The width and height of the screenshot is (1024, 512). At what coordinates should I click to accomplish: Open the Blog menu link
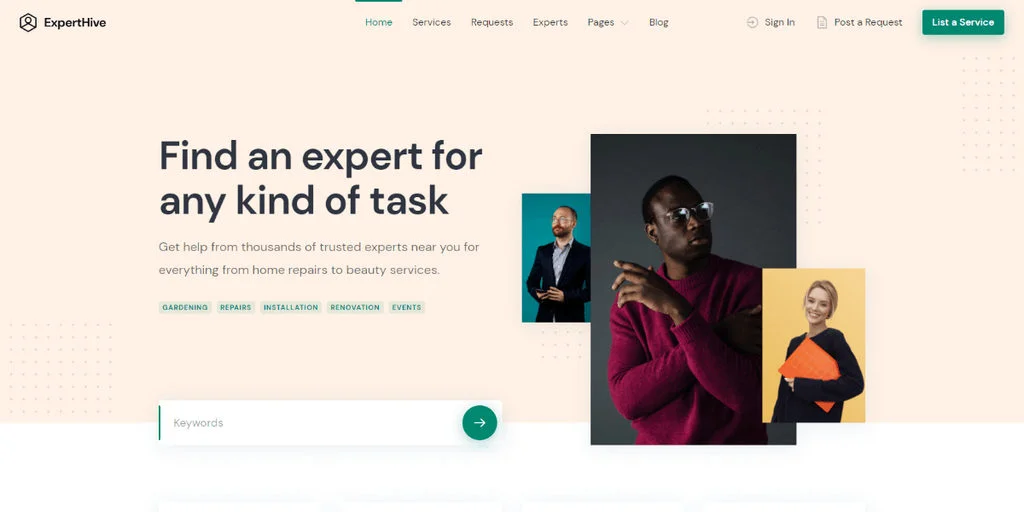pyautogui.click(x=658, y=22)
